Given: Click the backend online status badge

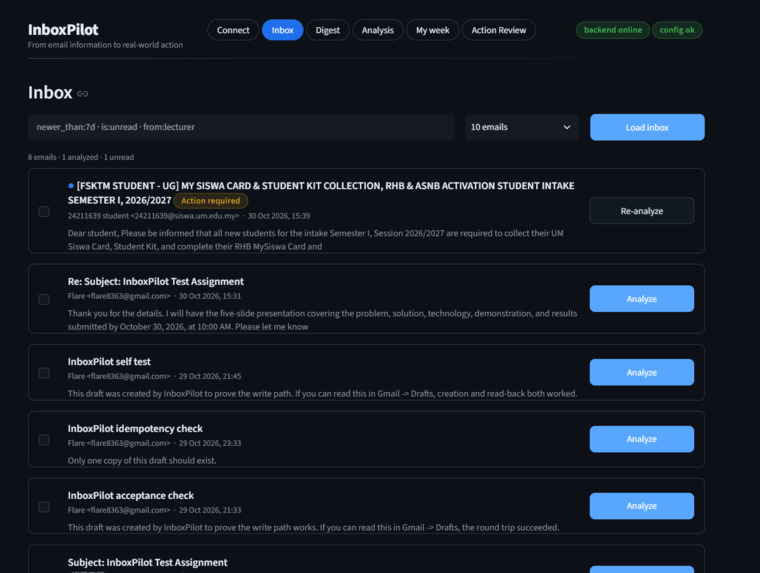Looking at the screenshot, I should 613,30.
